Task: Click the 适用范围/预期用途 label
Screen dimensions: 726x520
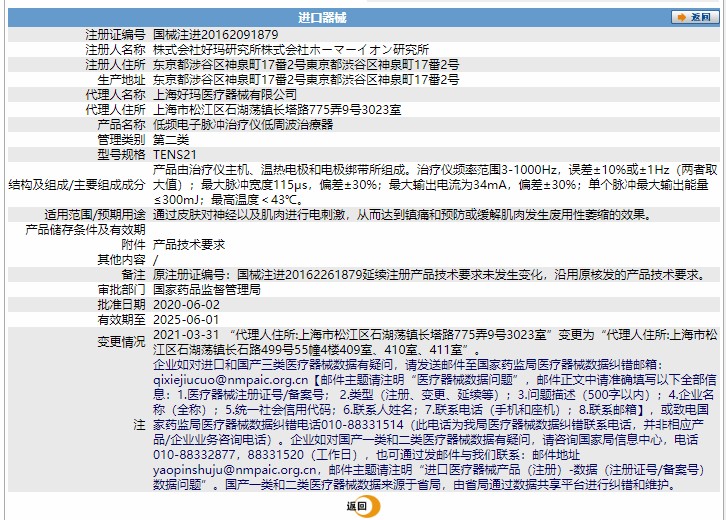Action: pos(95,215)
